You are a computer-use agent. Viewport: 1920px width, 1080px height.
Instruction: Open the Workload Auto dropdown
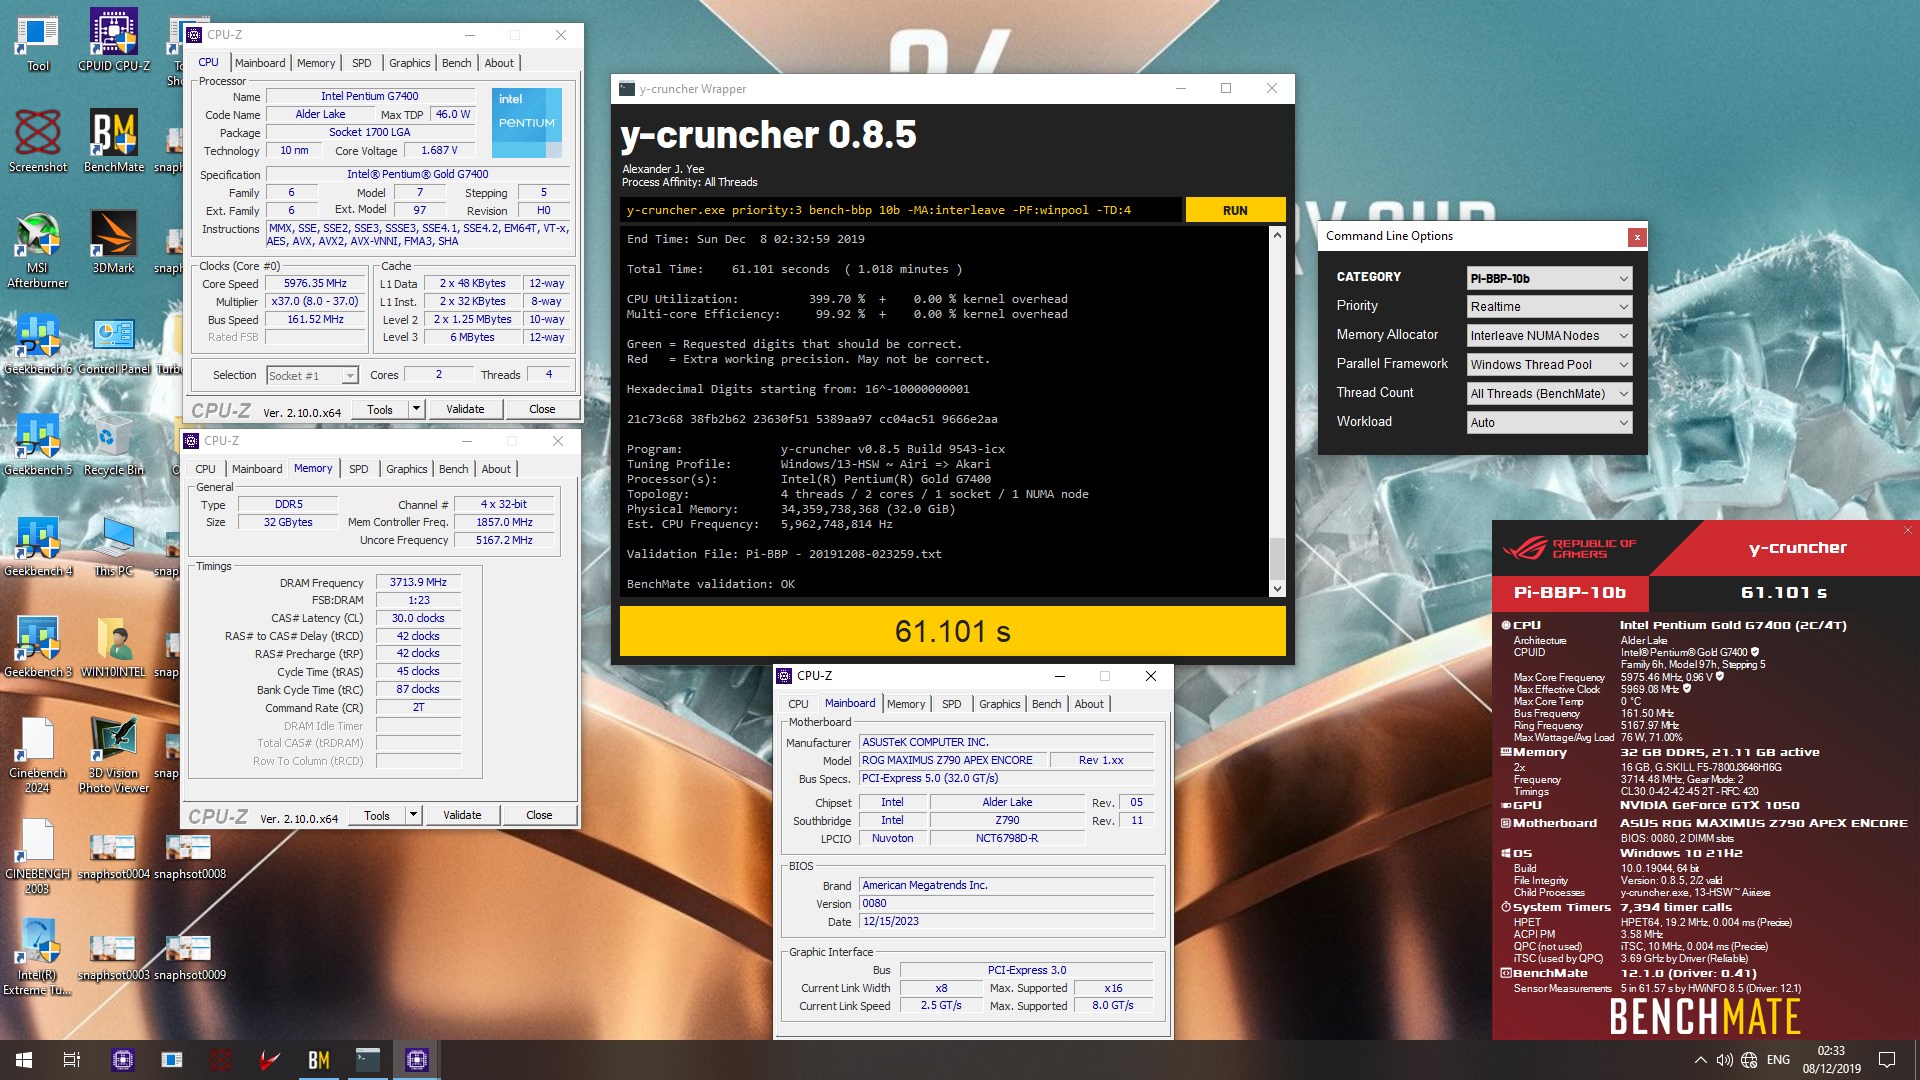[1549, 423]
